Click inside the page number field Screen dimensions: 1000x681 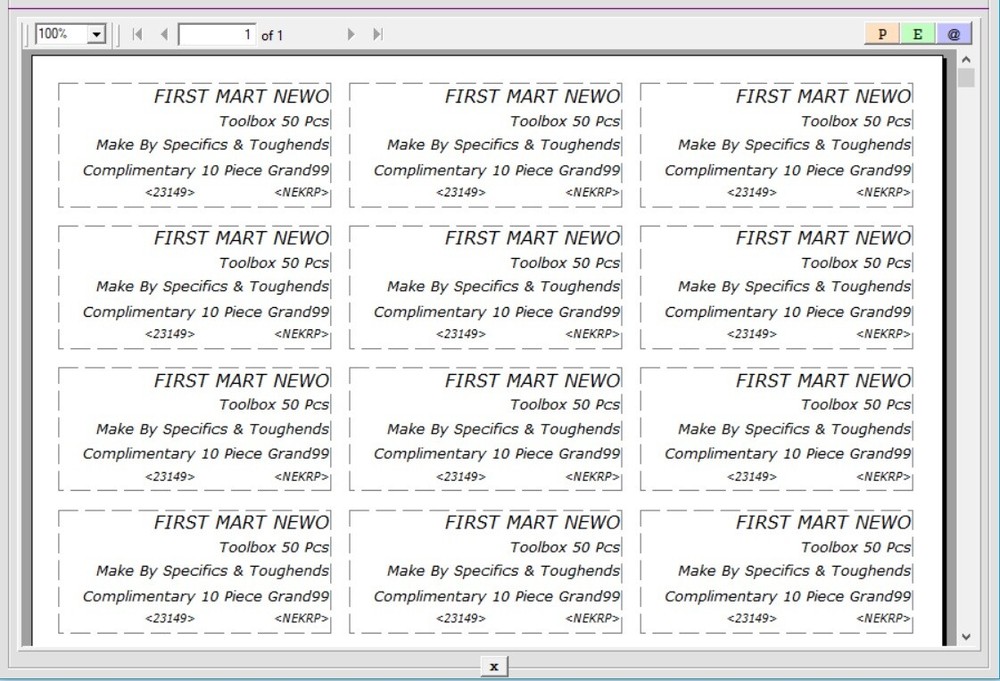215,33
